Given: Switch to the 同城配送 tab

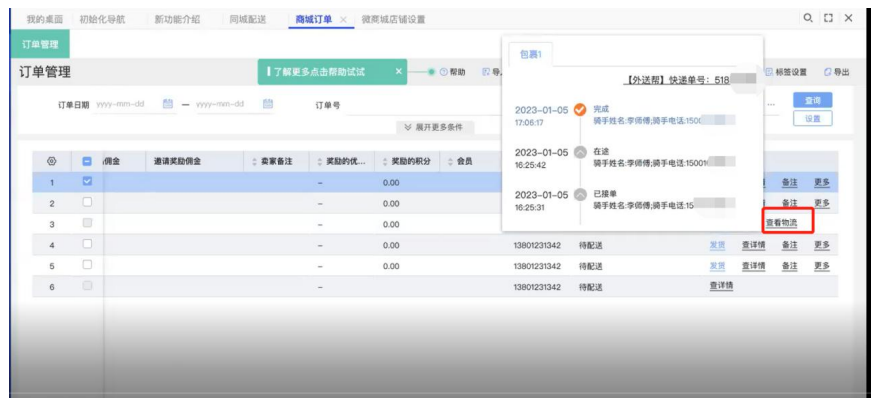Looking at the screenshot, I should click(247, 19).
